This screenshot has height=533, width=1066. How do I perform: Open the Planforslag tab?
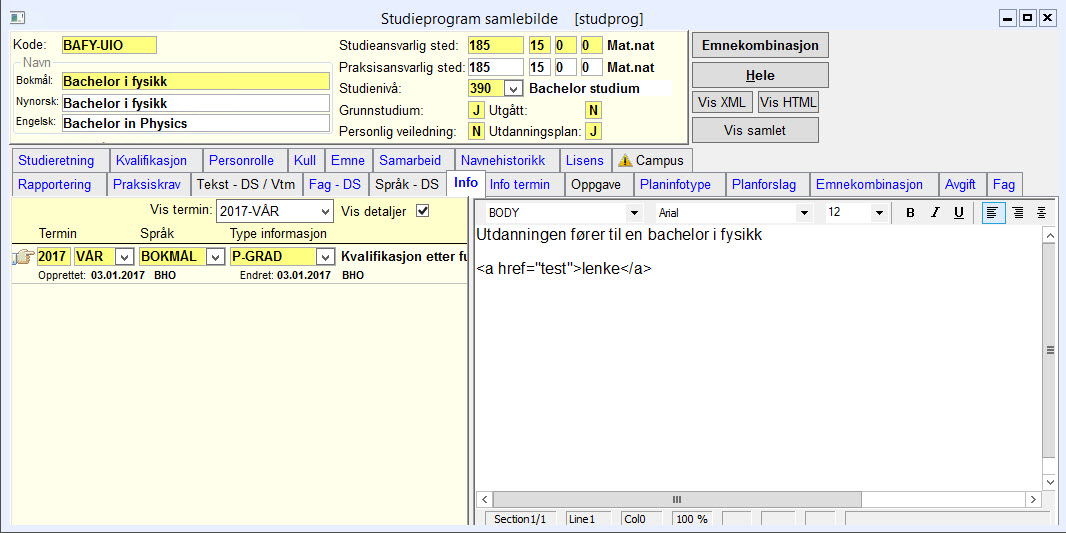[x=768, y=184]
